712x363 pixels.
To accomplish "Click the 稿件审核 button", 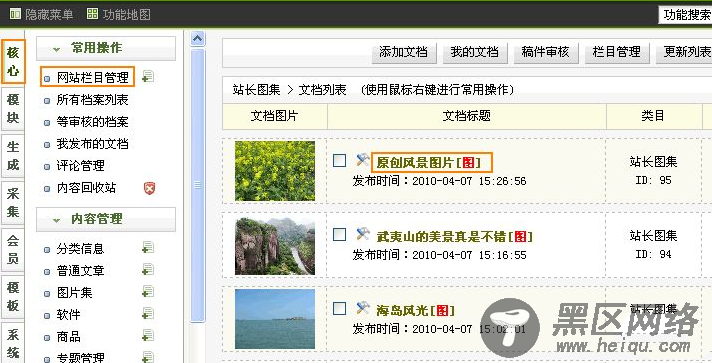I will pyautogui.click(x=545, y=52).
